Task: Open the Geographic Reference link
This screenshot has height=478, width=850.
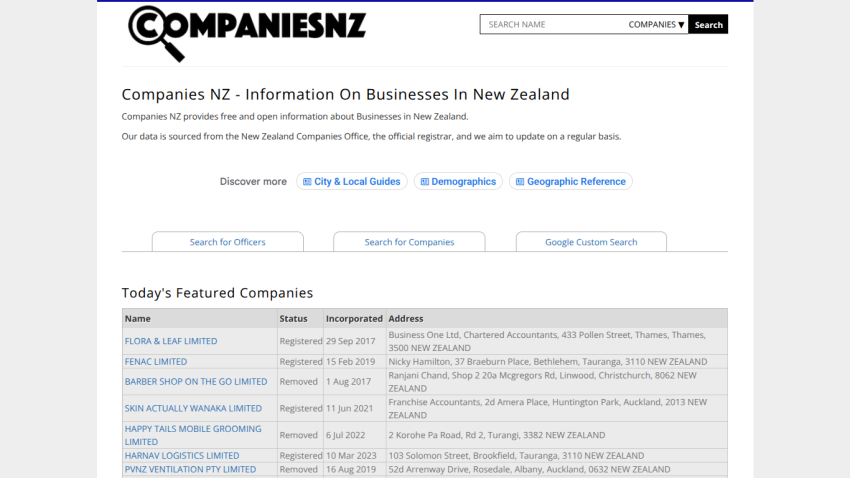Action: (570, 182)
